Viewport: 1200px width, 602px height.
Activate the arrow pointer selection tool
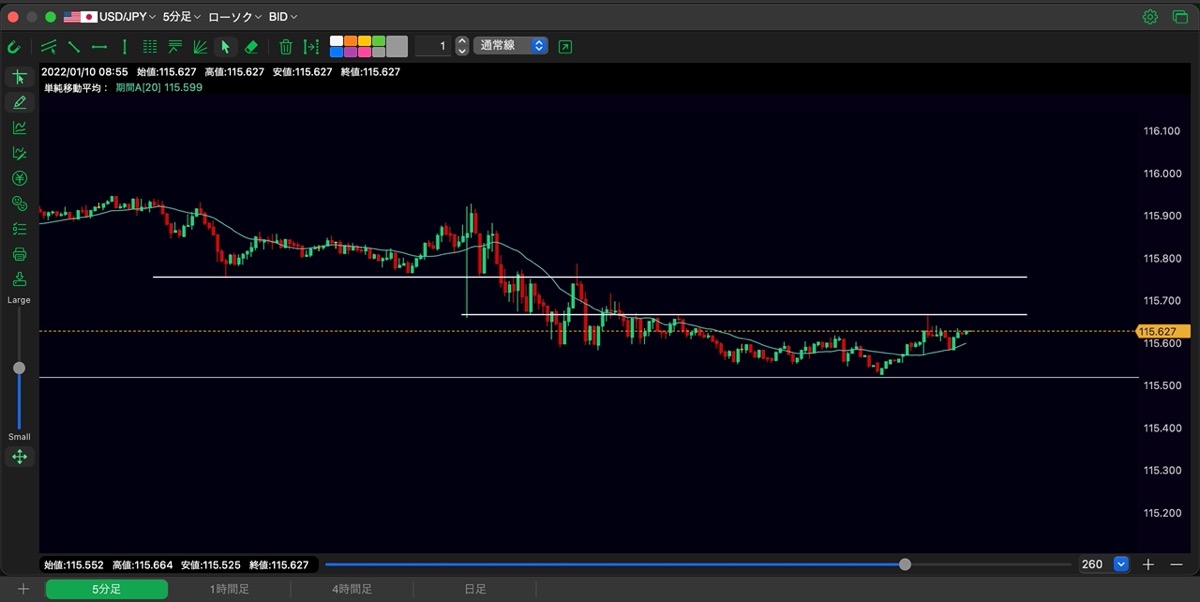pyautogui.click(x=225, y=46)
